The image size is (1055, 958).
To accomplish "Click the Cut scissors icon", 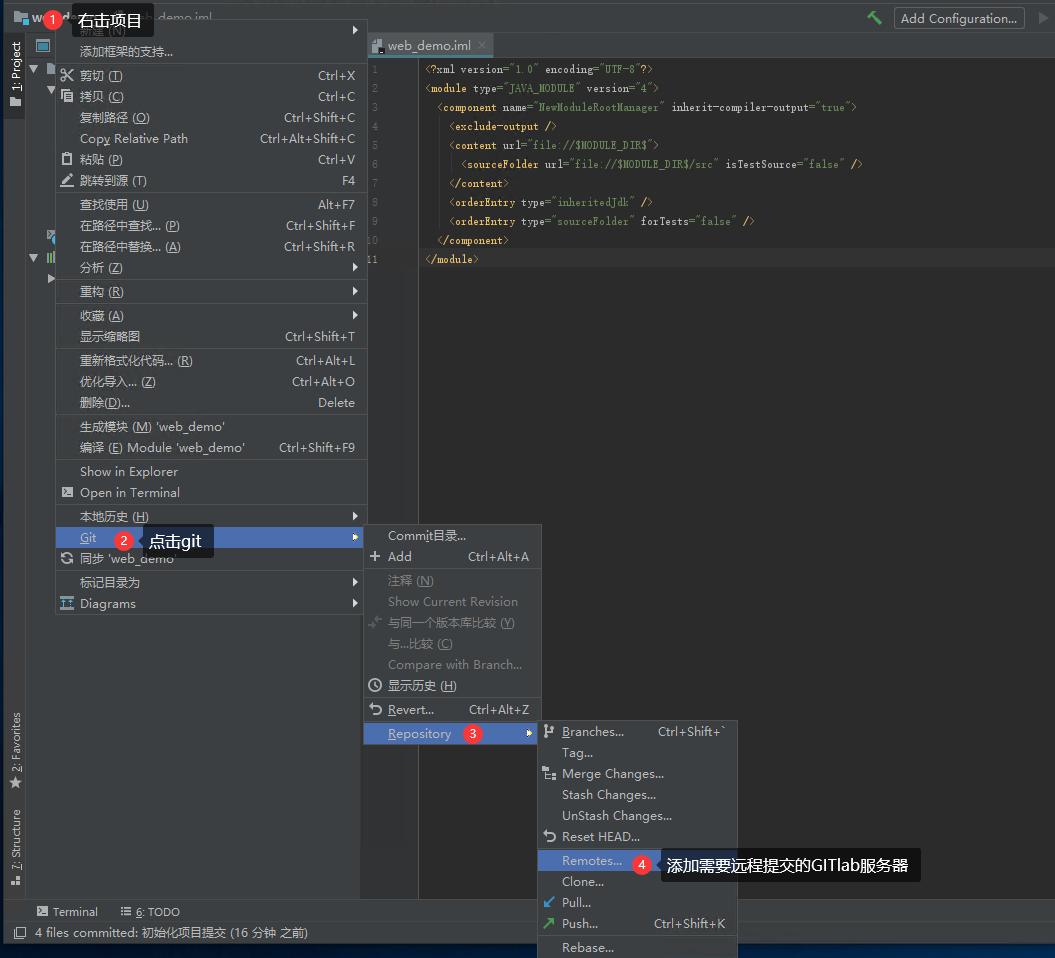I will coord(67,75).
